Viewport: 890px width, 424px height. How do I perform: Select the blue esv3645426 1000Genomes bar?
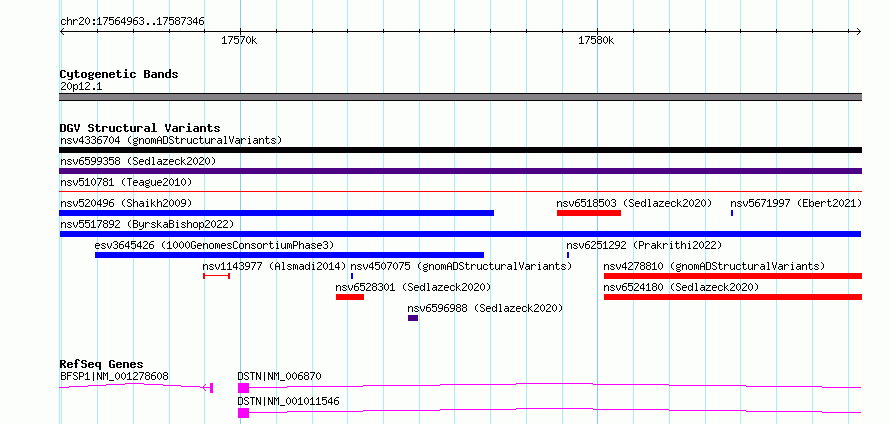[x=289, y=255]
